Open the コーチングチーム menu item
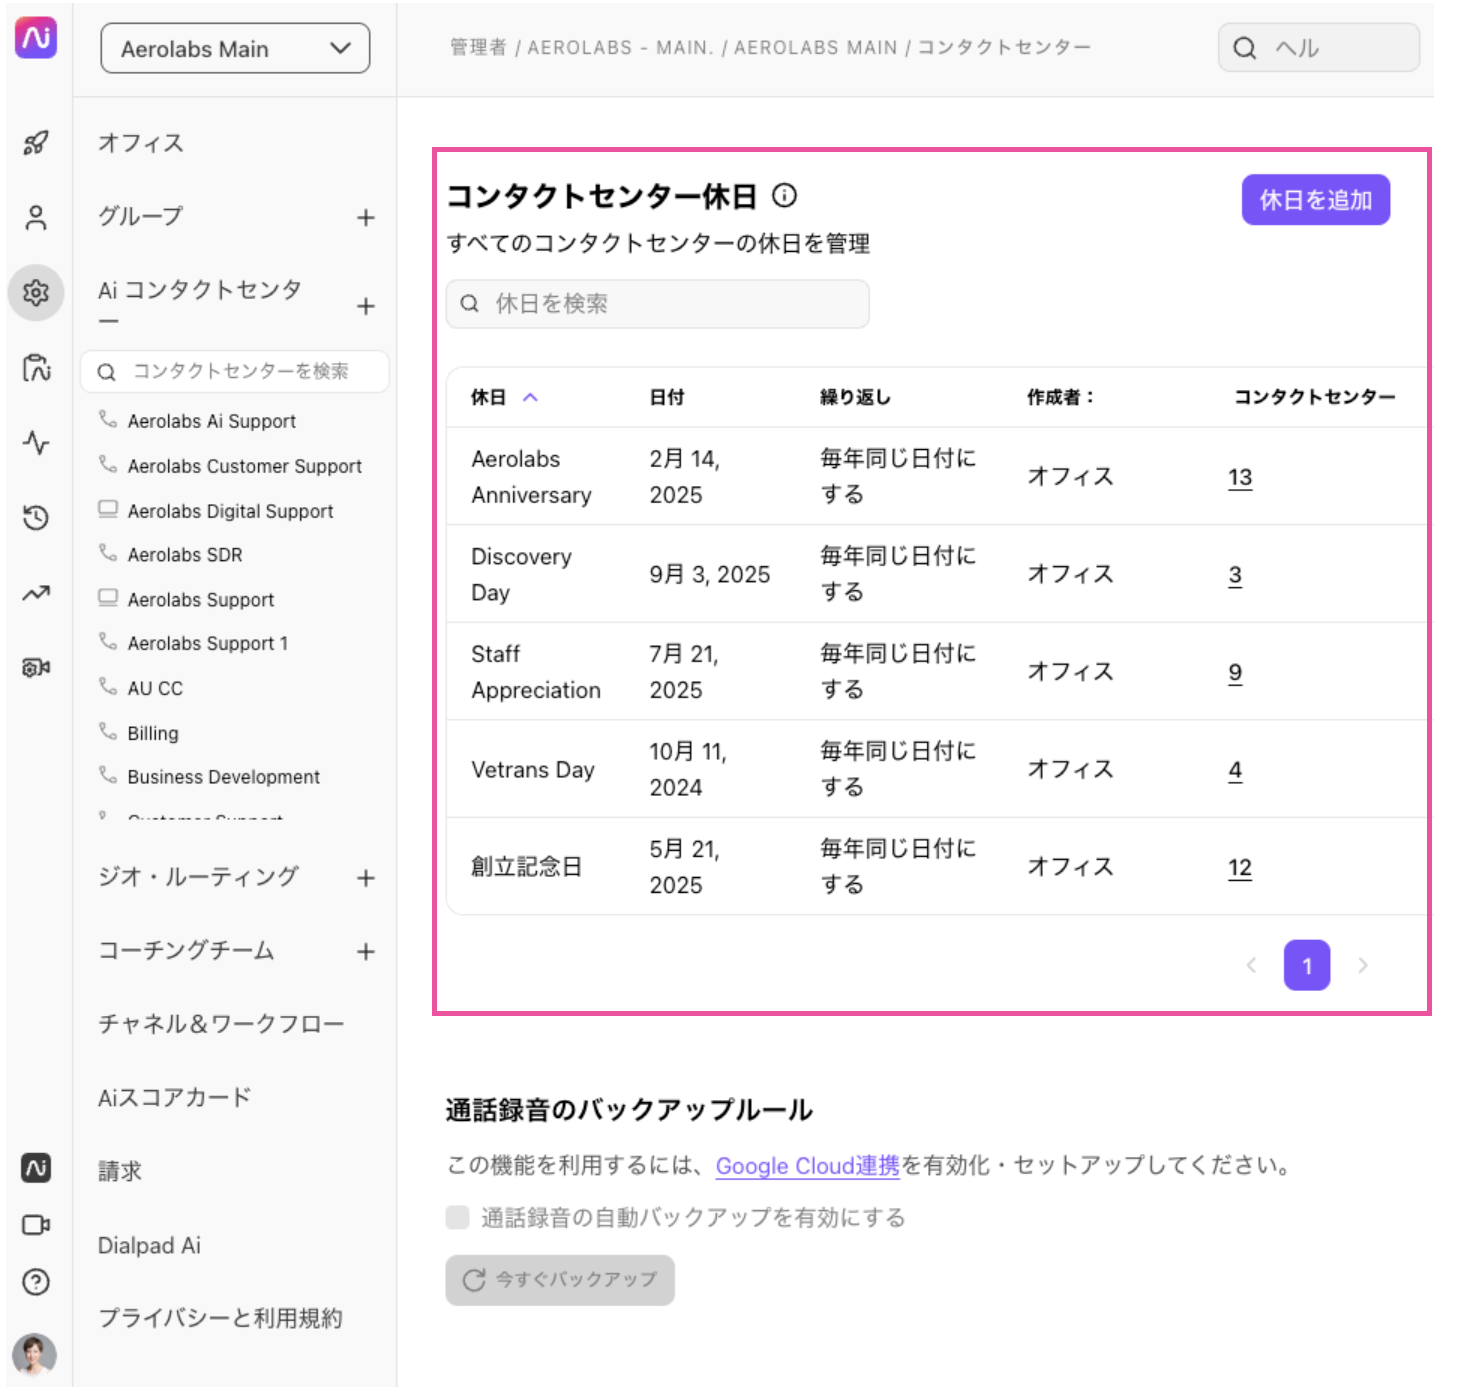 186,950
